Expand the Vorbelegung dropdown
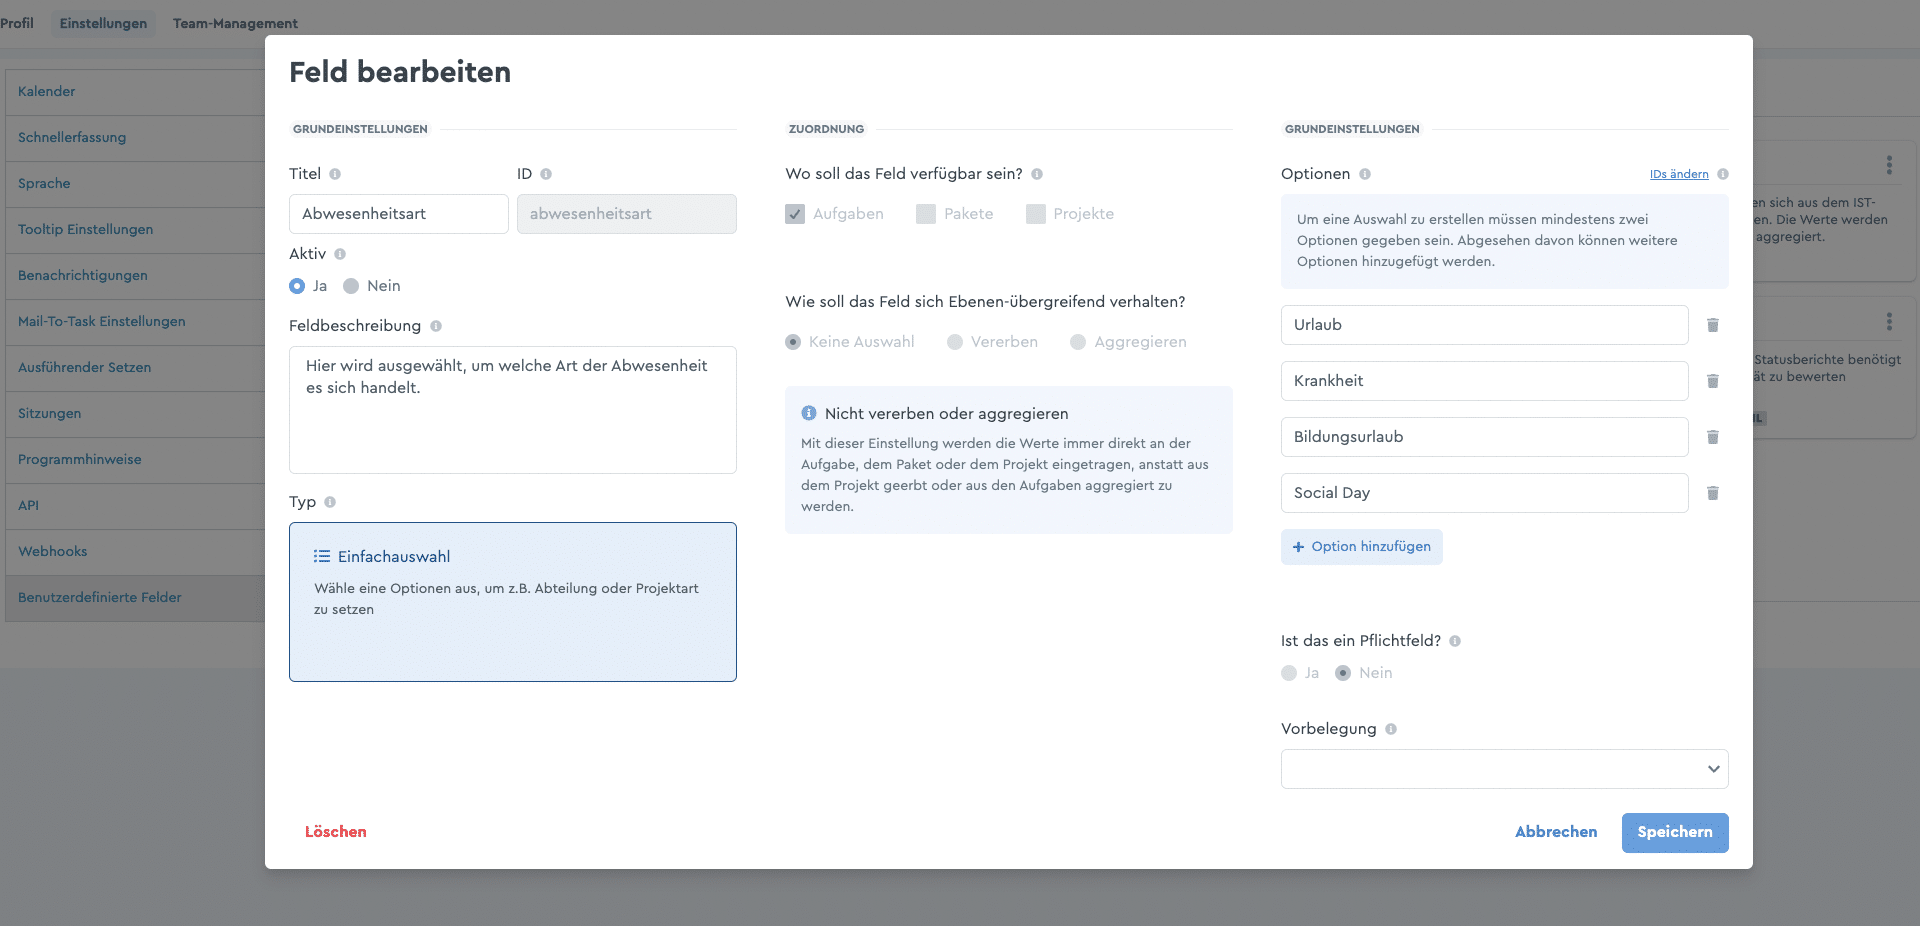The image size is (1920, 926). pyautogui.click(x=1504, y=769)
